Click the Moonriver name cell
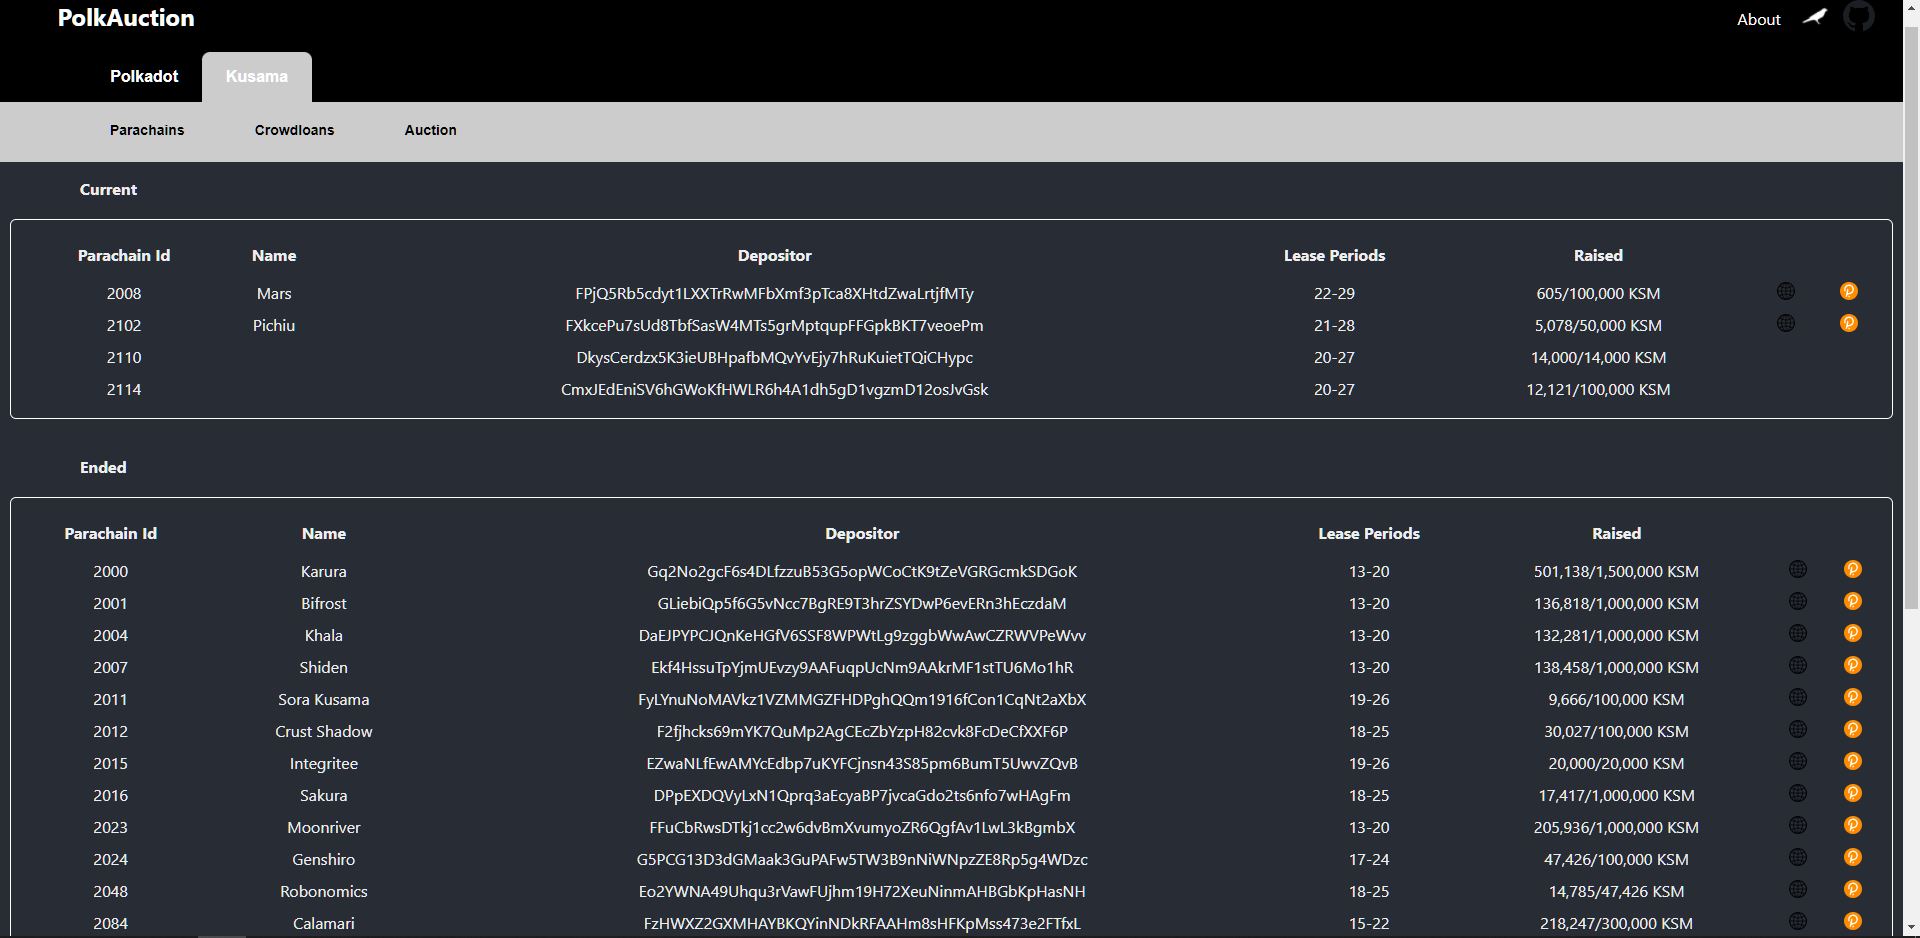 [x=324, y=828]
